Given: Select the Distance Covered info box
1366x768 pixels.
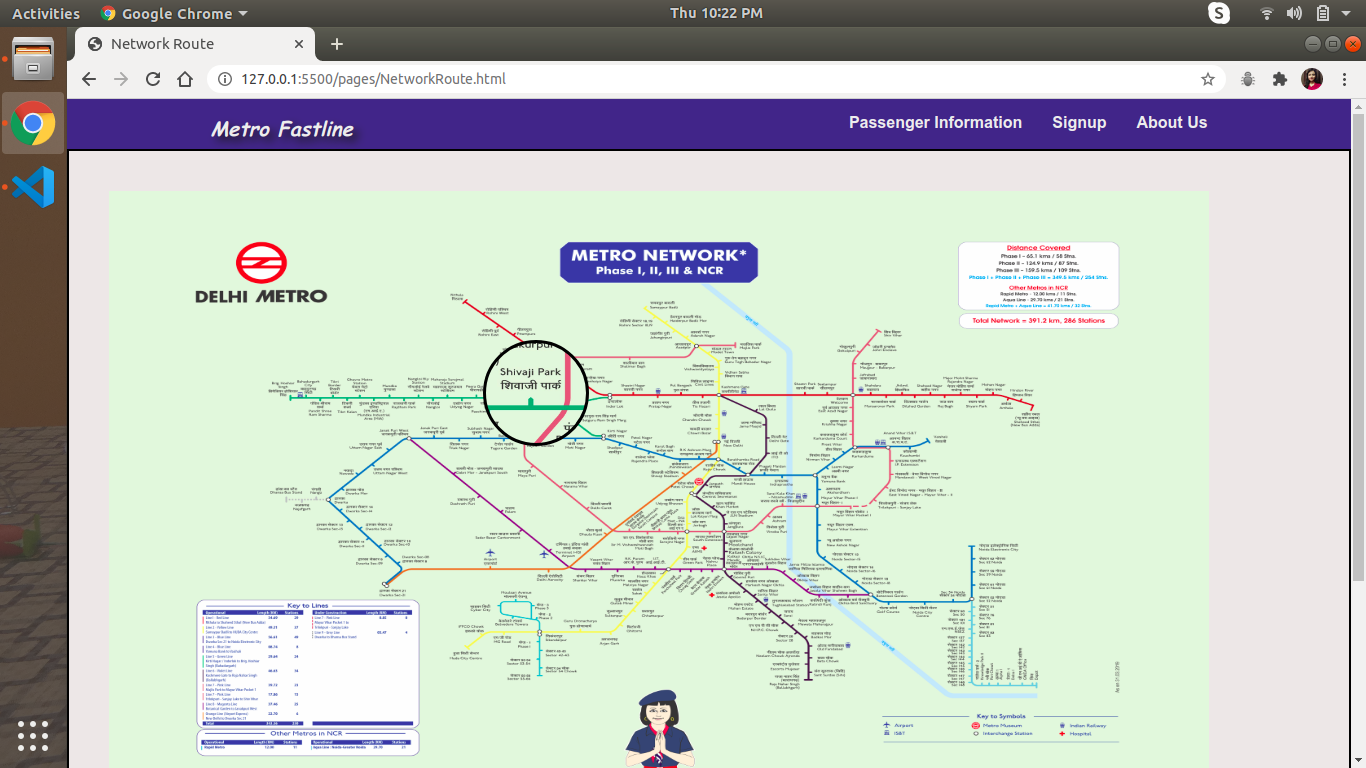Looking at the screenshot, I should [x=1037, y=275].
